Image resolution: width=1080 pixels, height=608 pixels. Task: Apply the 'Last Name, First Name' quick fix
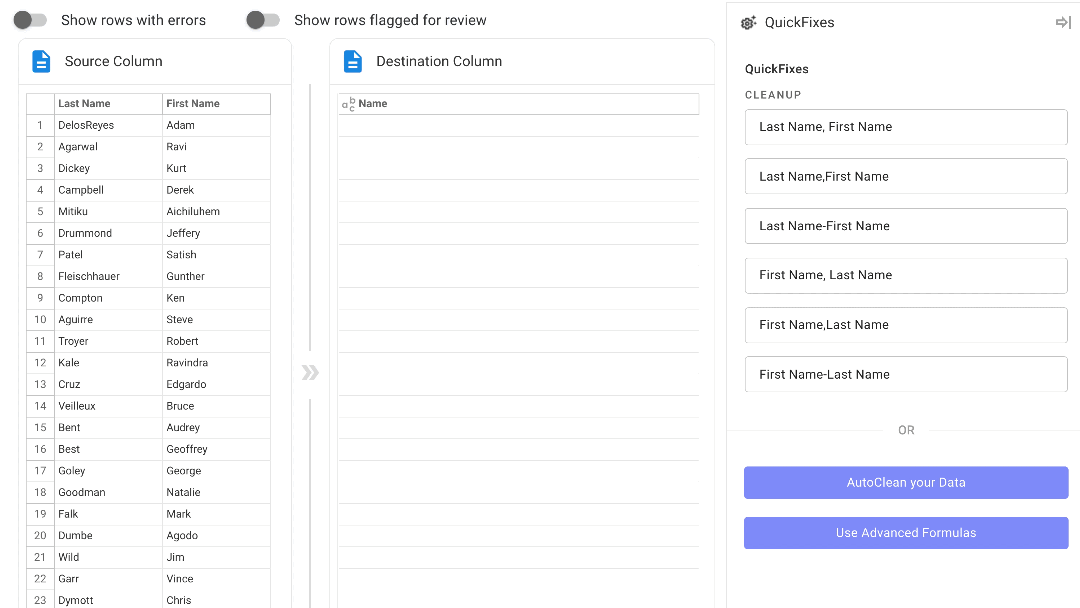[906, 127]
